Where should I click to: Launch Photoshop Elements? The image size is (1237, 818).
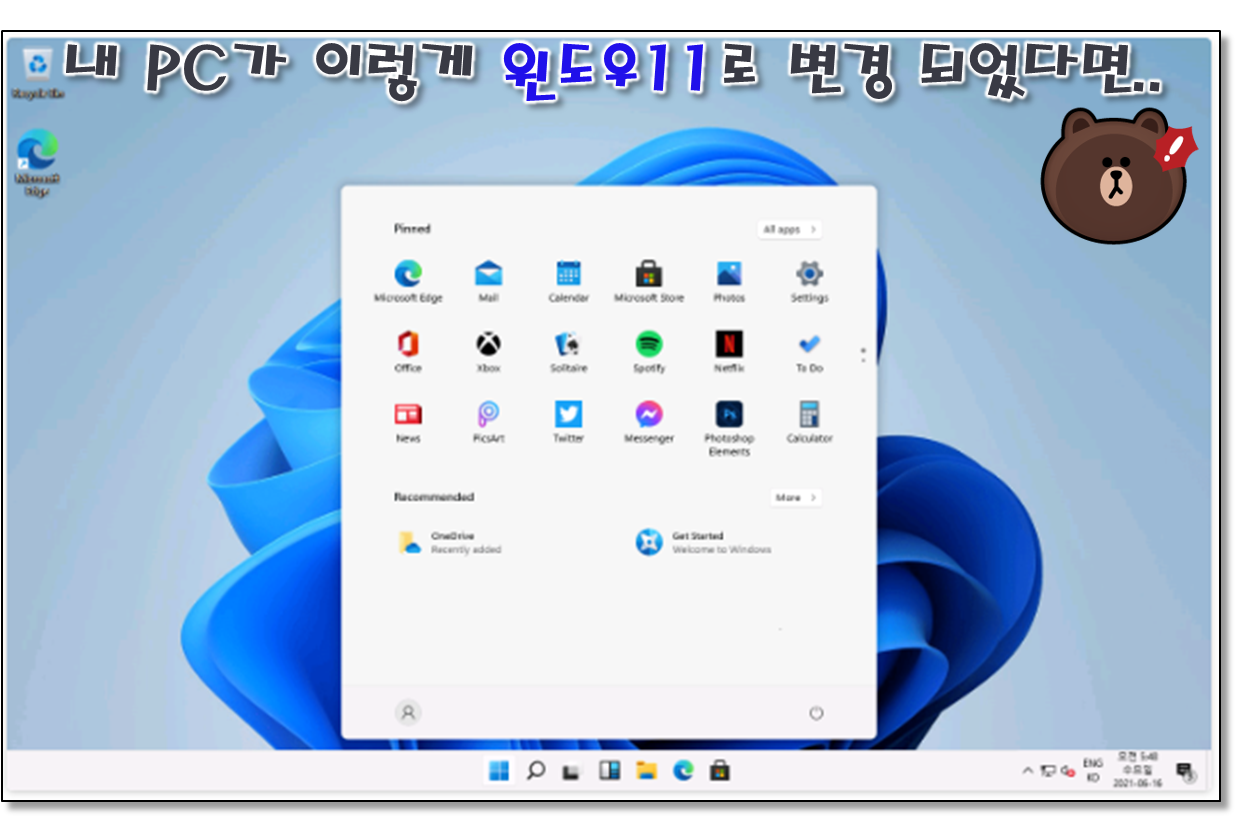coord(729,415)
